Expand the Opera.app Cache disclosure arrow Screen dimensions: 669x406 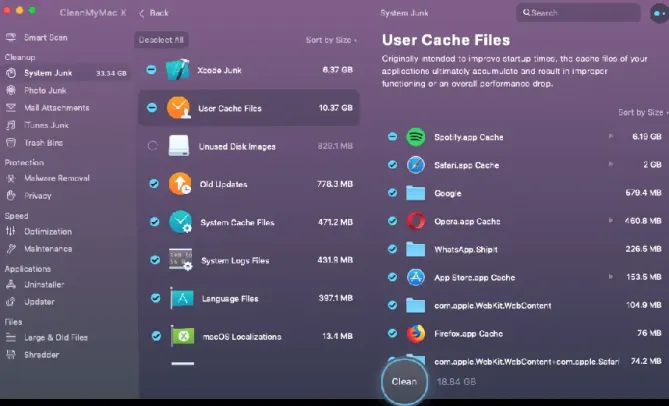tap(611, 220)
